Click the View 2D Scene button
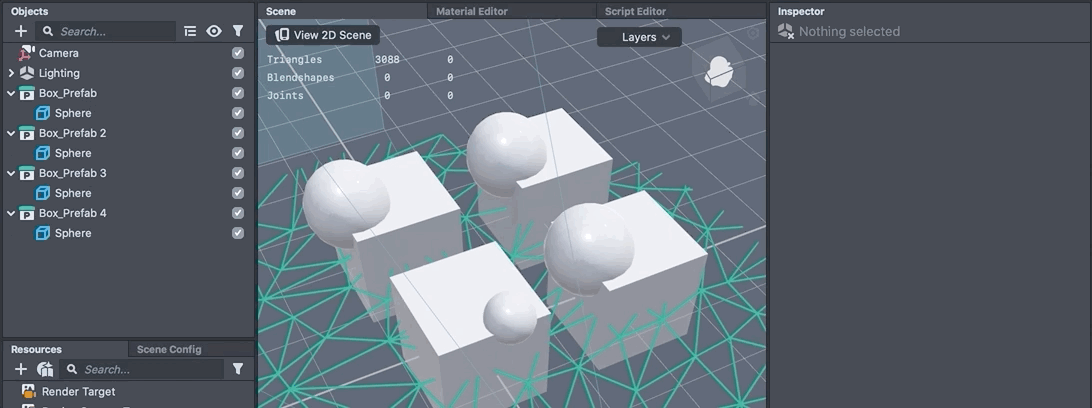The image size is (1092, 408). (323, 35)
